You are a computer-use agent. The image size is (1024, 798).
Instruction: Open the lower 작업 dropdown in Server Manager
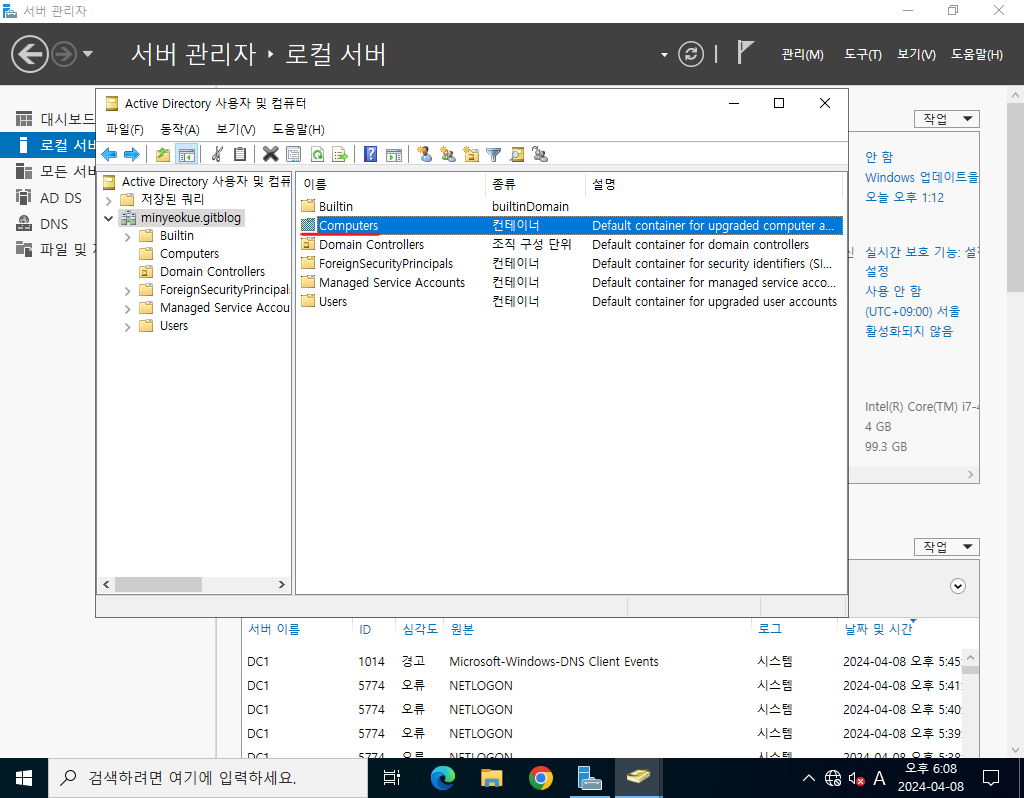coord(947,547)
